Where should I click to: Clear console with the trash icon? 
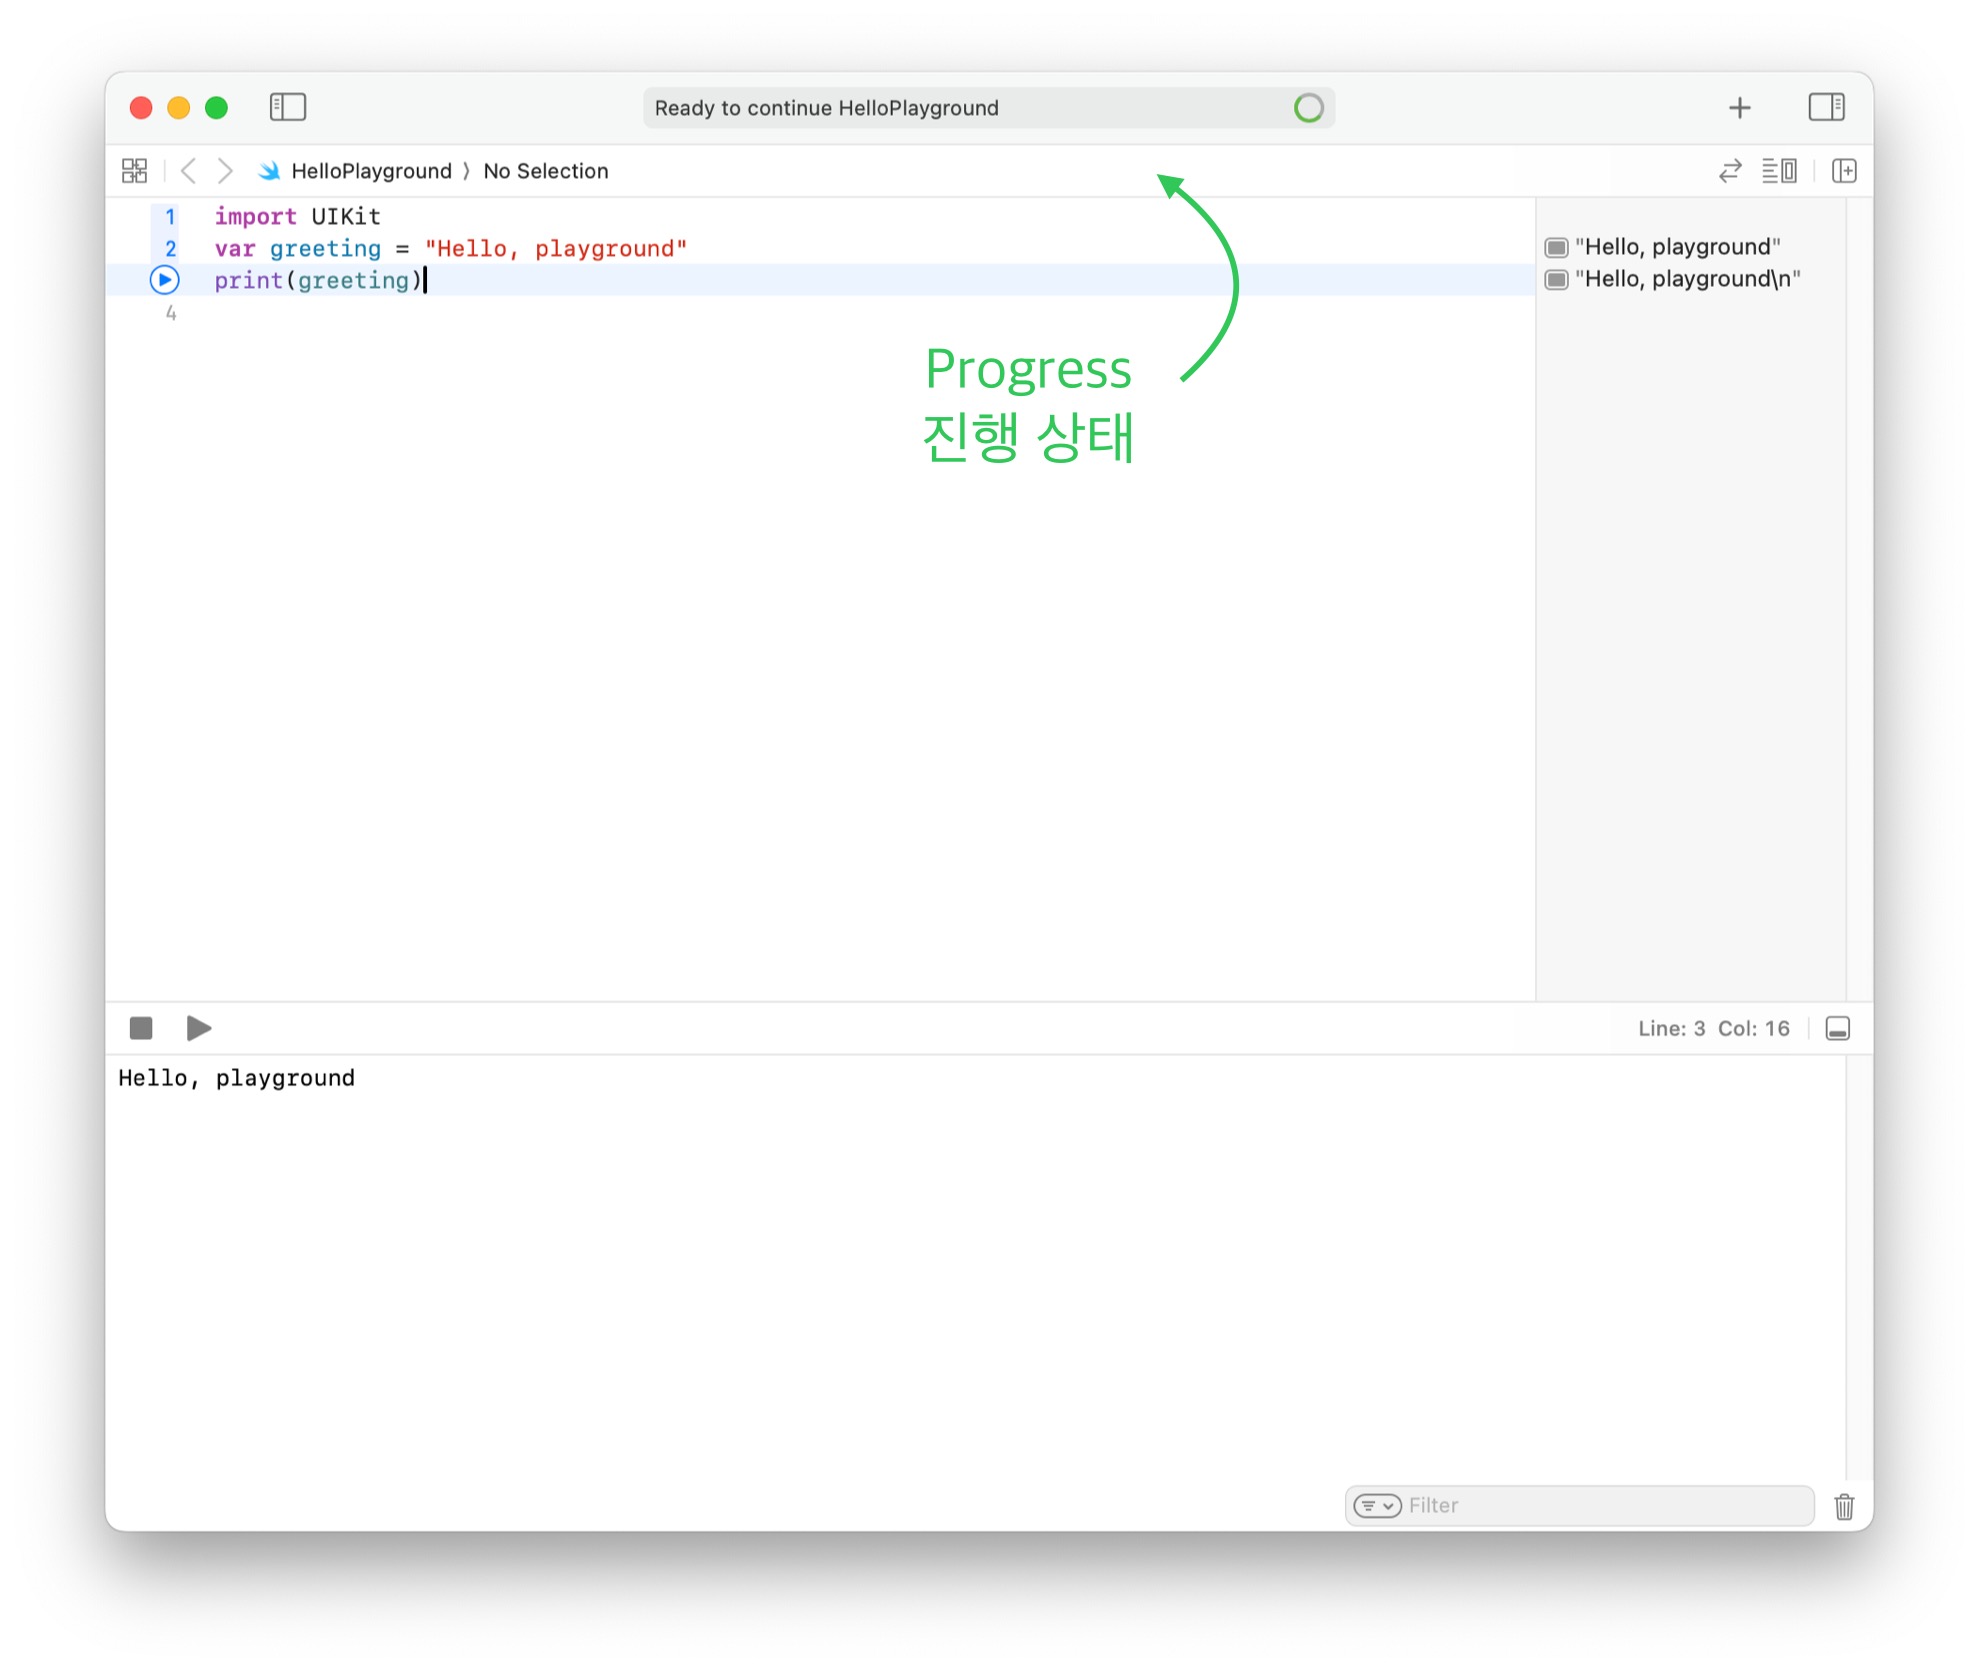coord(1843,1506)
